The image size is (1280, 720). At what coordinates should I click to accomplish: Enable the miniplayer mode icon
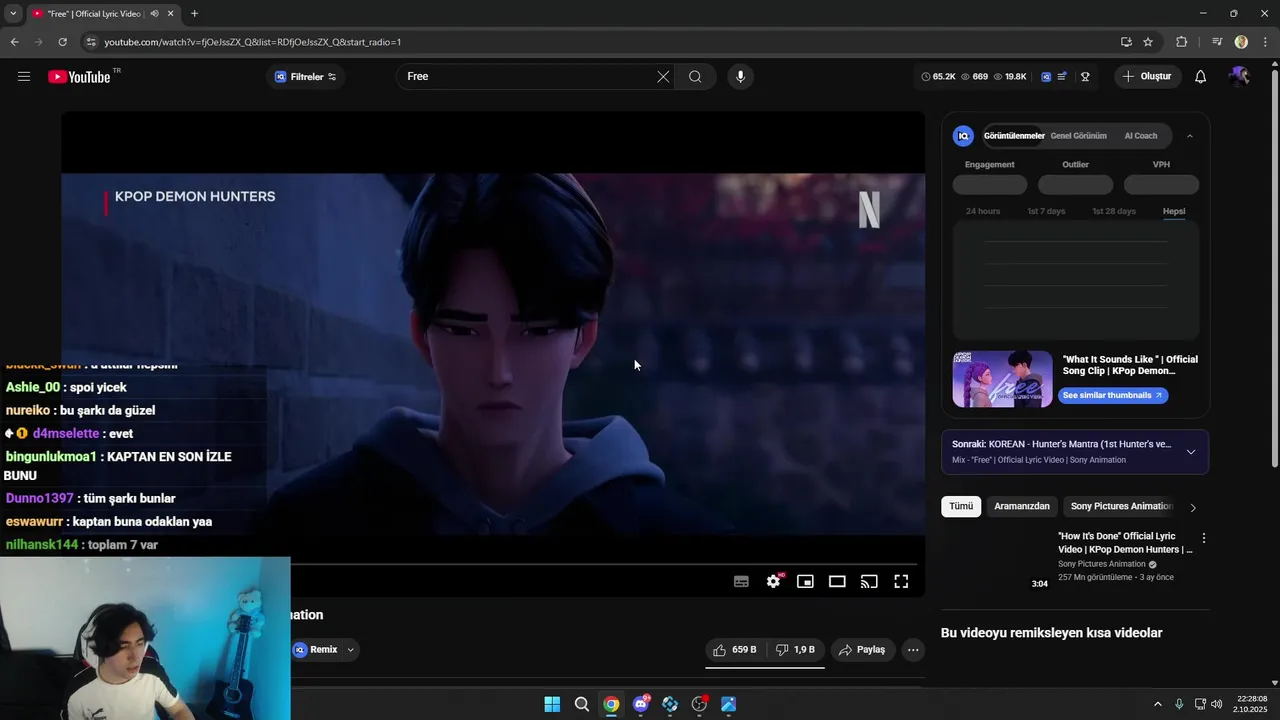click(805, 581)
